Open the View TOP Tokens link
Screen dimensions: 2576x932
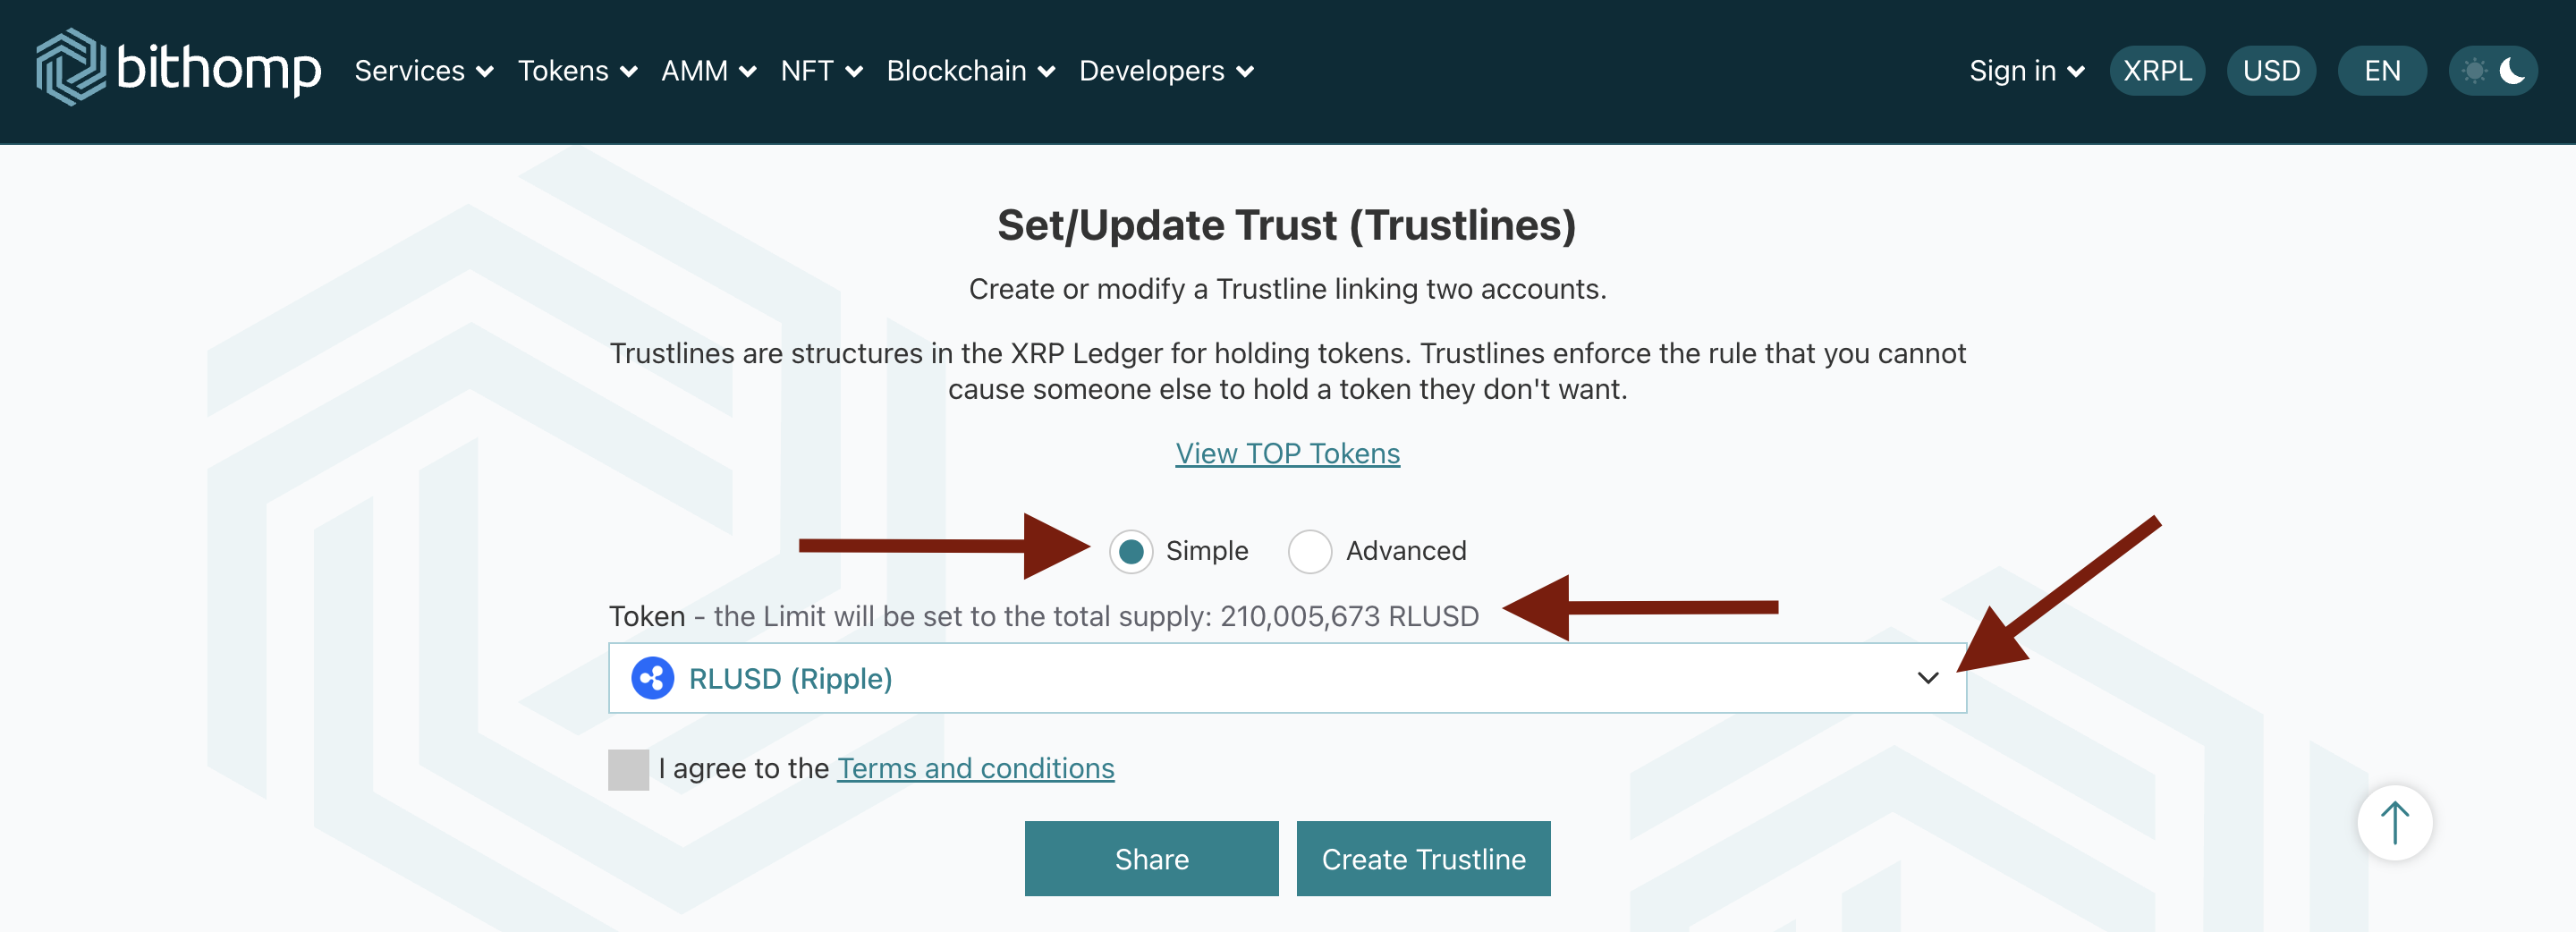[x=1287, y=454]
